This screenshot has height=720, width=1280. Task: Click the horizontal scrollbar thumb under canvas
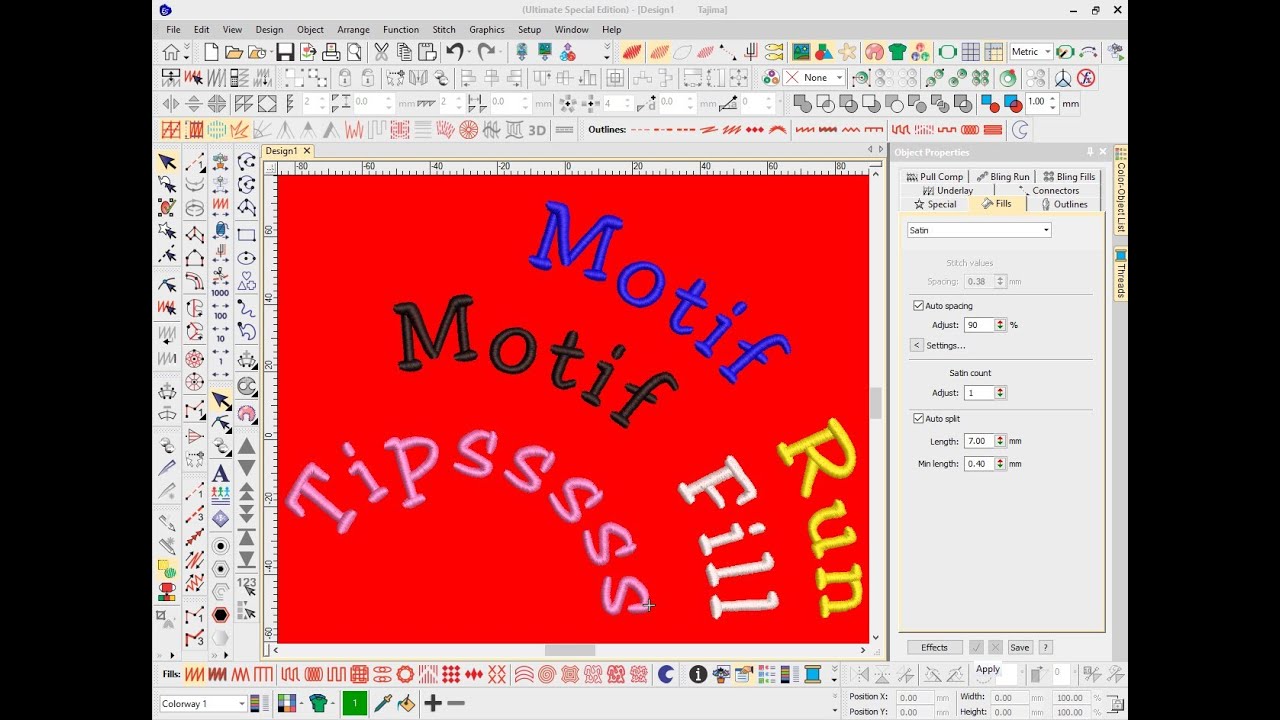tap(570, 650)
